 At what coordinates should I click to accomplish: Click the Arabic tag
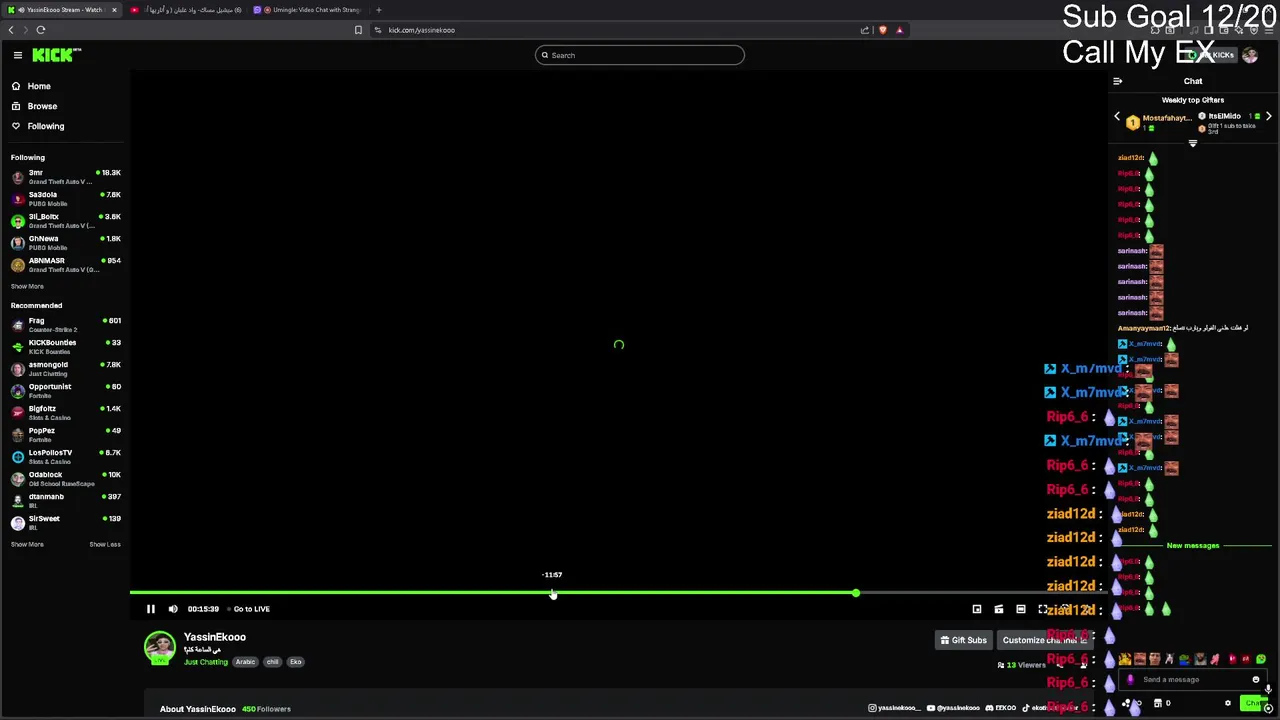(x=245, y=662)
